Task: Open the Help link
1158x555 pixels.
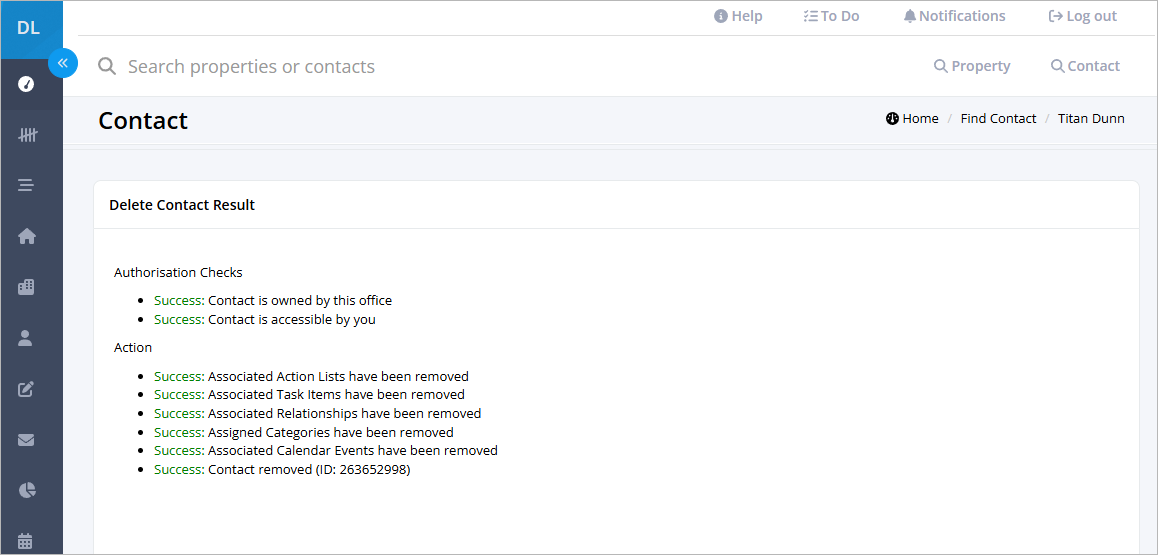Action: [x=738, y=16]
